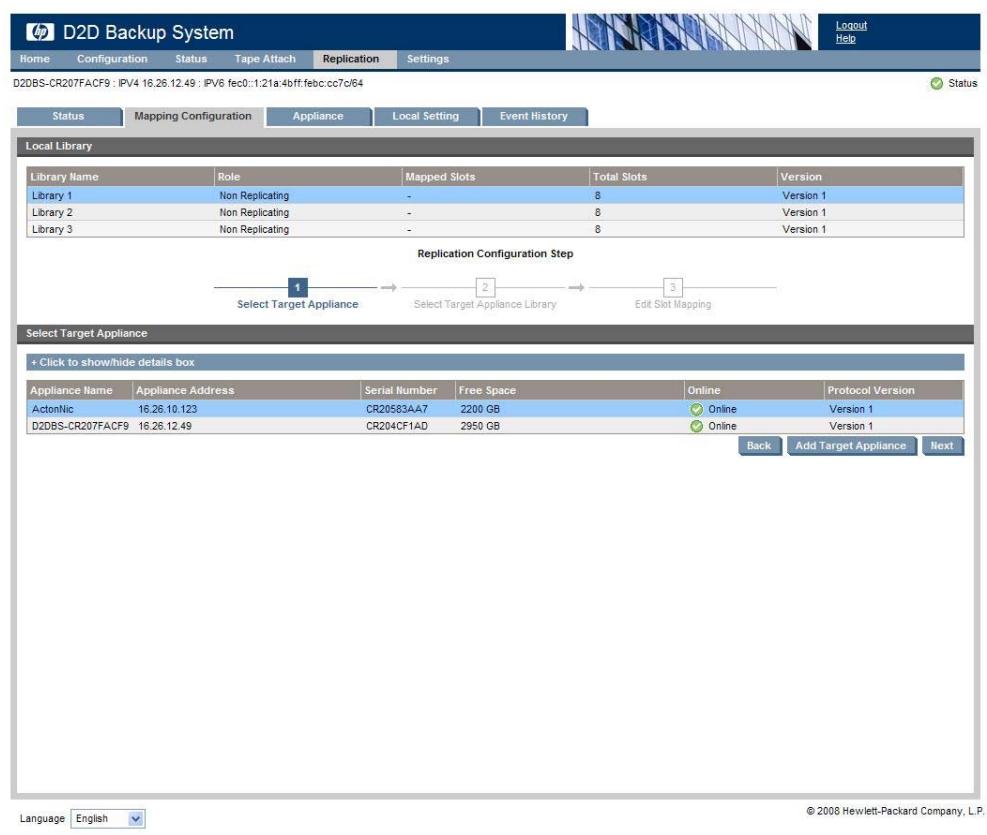Click the Total Slots column header
This screenshot has height=835, width=987.
coord(682,177)
